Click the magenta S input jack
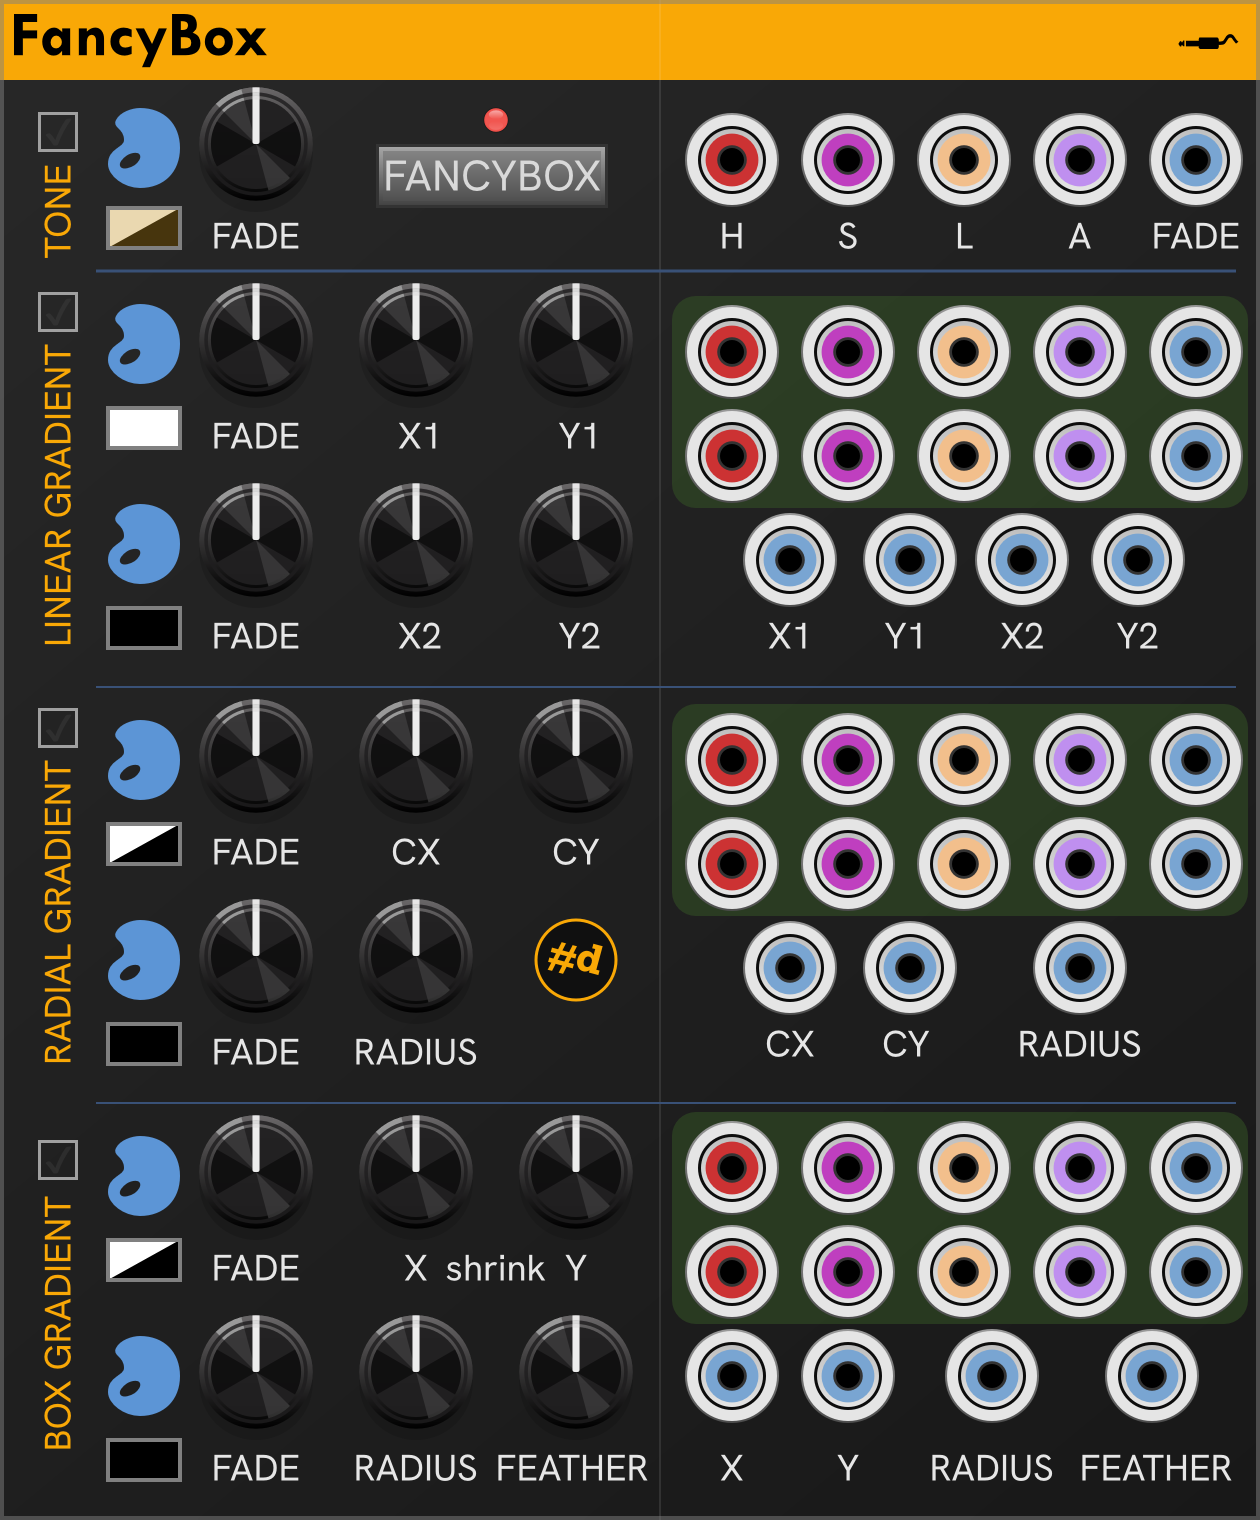Viewport: 1260px width, 1520px height. point(848,160)
